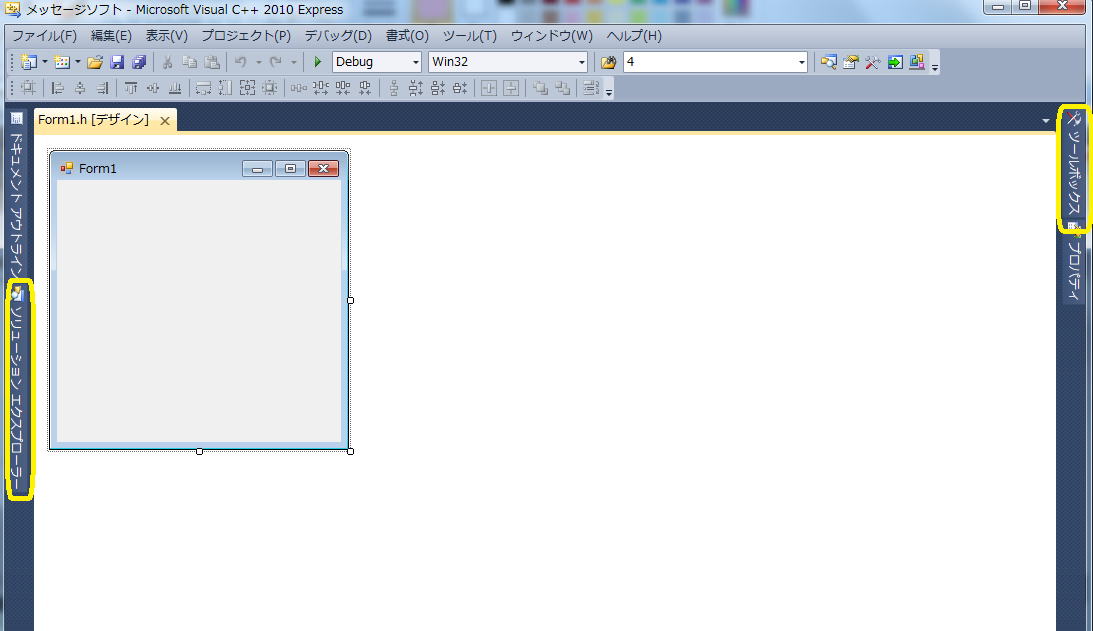Click the Save All icon
The height and width of the screenshot is (631, 1093).
[139, 62]
